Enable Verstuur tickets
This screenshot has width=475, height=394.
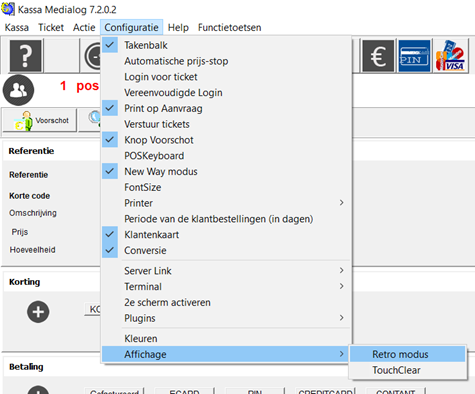point(226,124)
